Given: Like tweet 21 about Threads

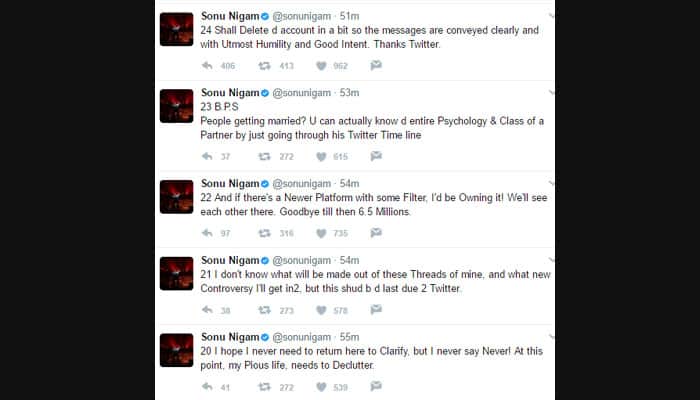Looking at the screenshot, I should point(322,310).
